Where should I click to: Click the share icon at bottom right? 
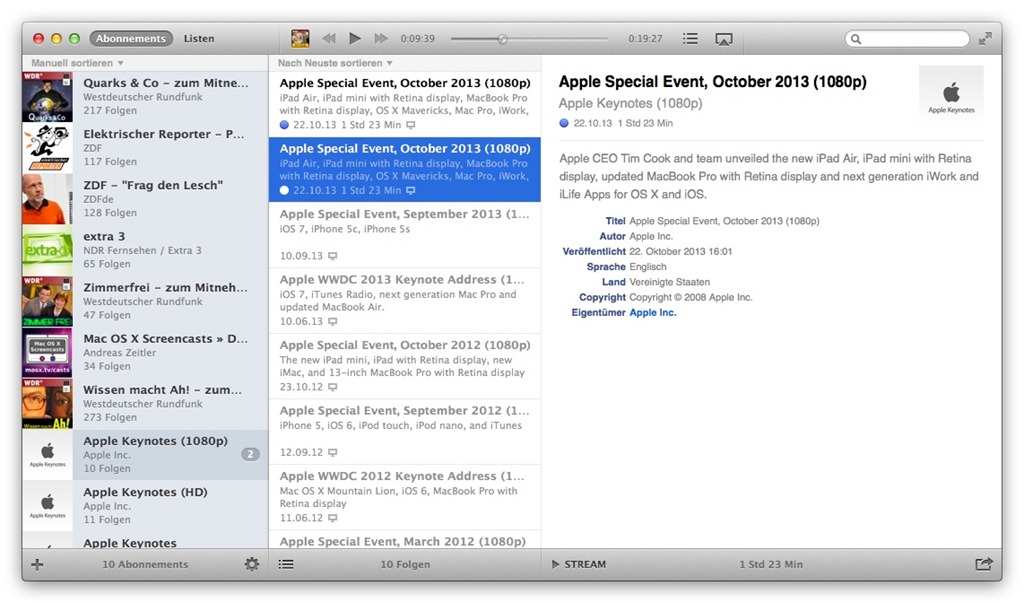(984, 564)
